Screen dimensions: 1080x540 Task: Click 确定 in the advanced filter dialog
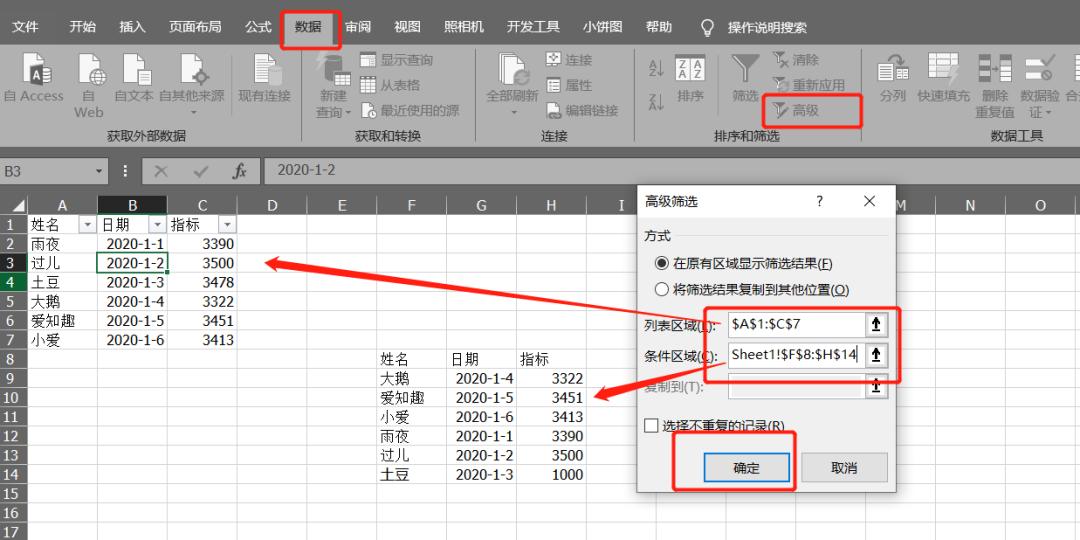click(x=747, y=468)
